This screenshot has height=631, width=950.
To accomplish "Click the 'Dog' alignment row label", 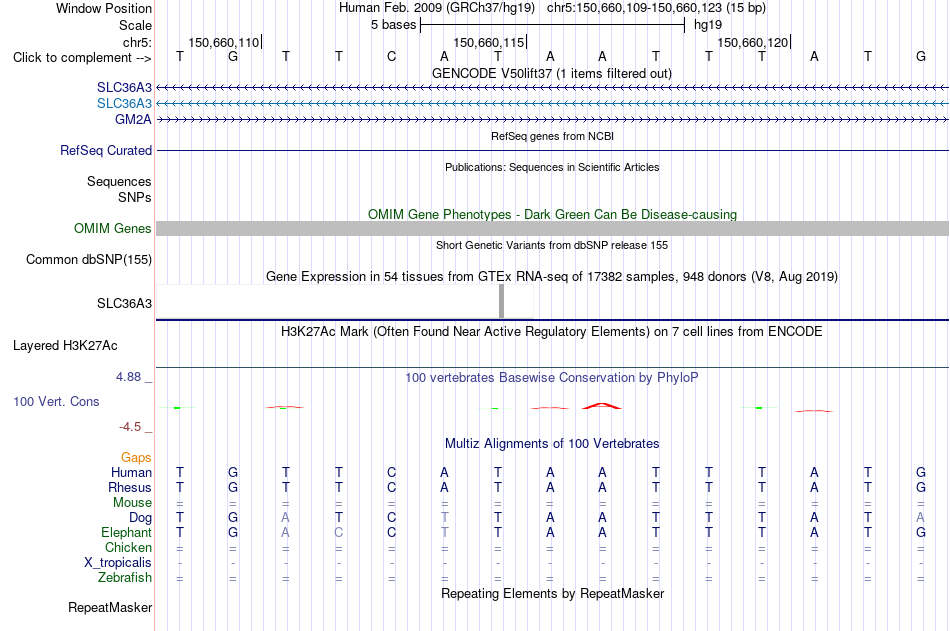I will point(141,518).
